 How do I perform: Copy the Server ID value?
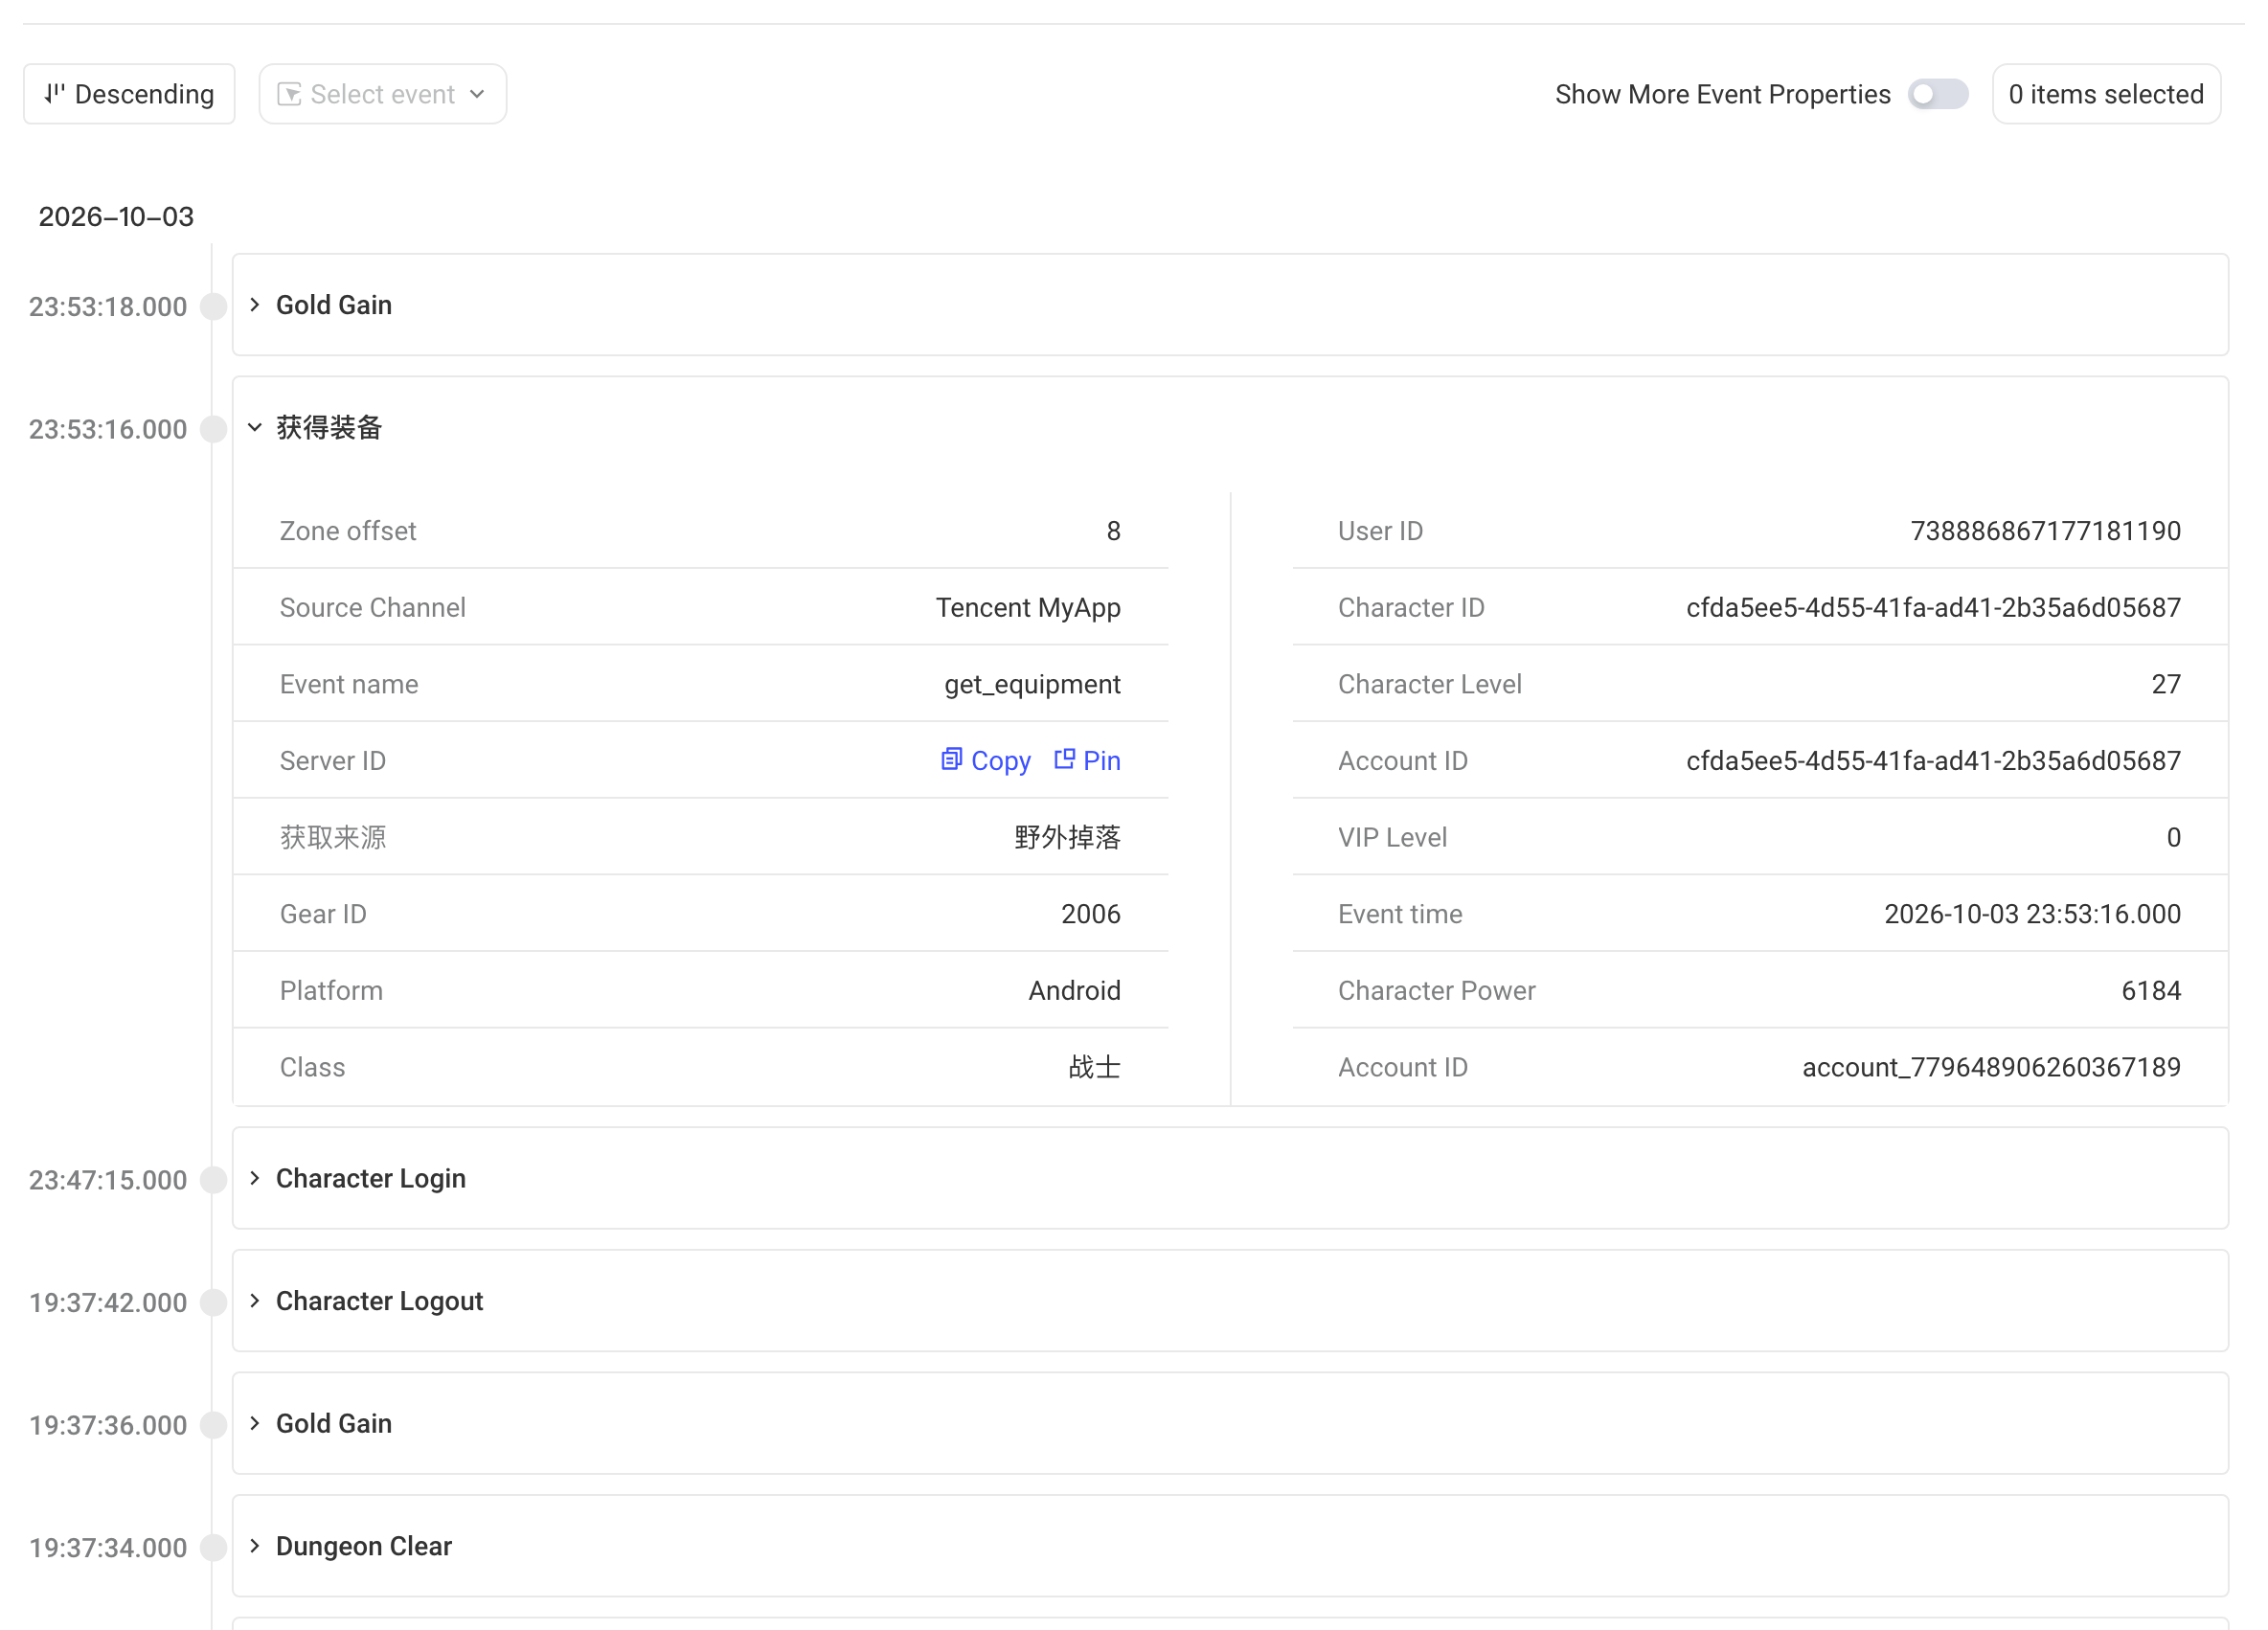(x=986, y=761)
